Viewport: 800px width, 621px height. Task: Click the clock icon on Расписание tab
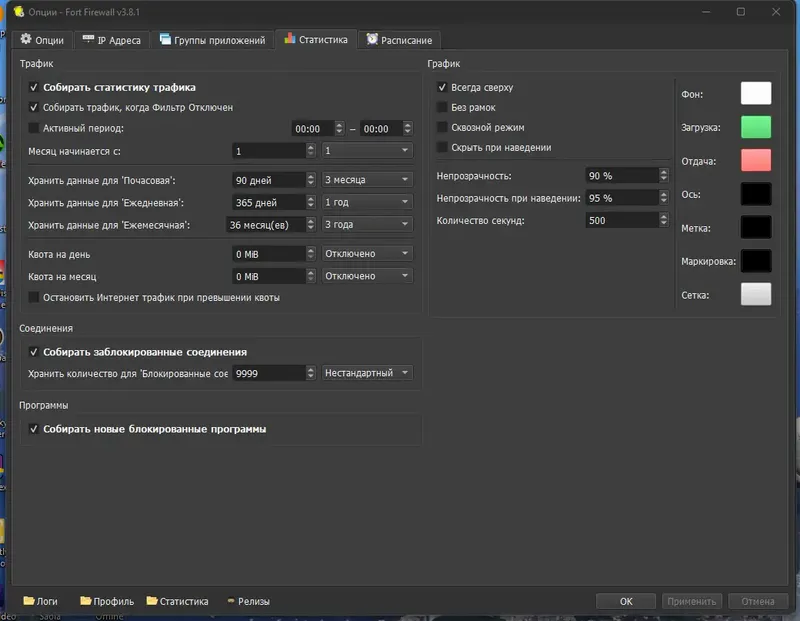tap(372, 39)
